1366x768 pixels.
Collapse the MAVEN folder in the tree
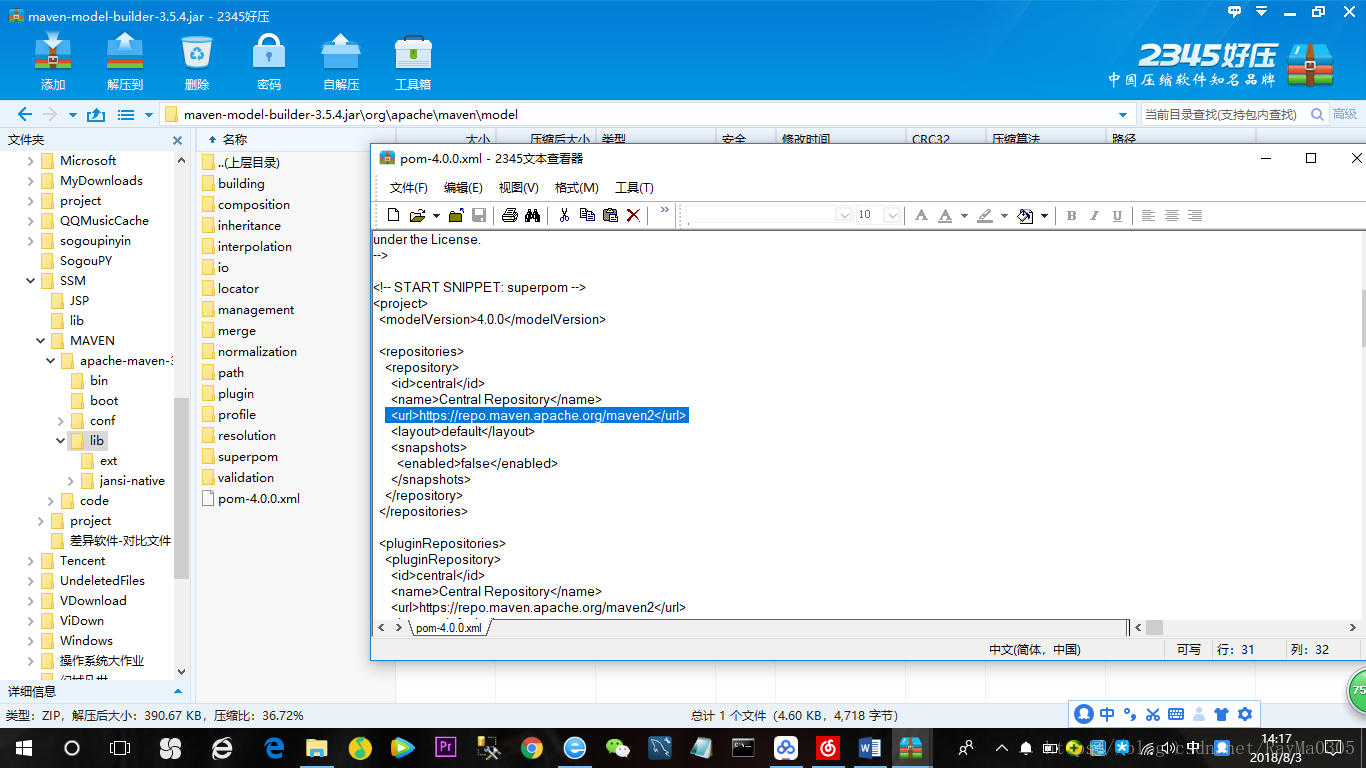coord(41,341)
